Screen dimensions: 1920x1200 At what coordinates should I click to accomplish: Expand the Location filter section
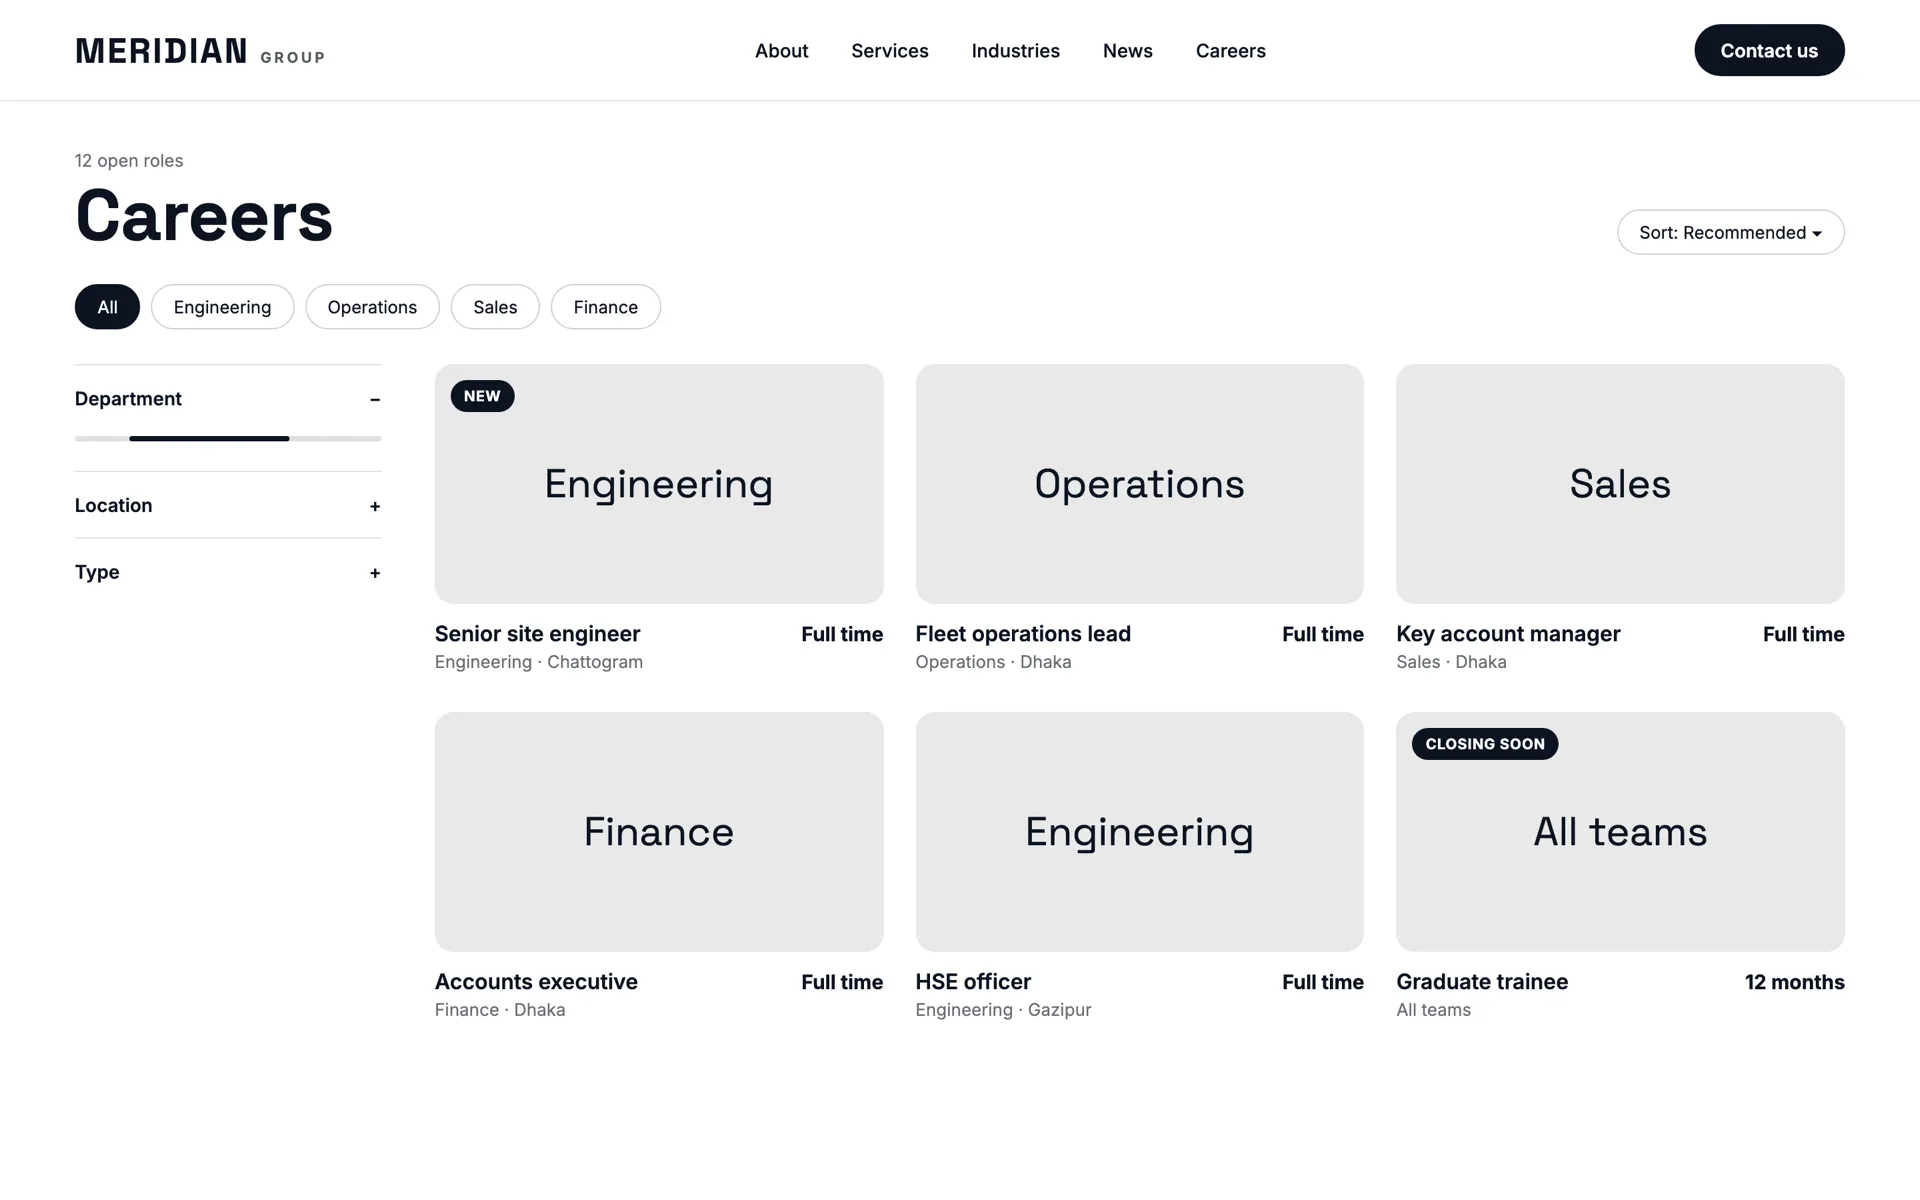pyautogui.click(x=228, y=505)
